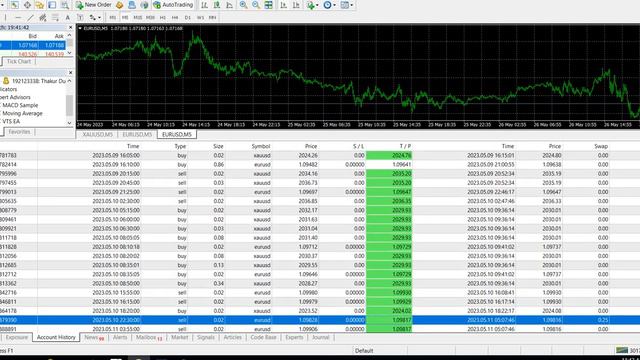Expand the Periods clock dropdown arrow

click(334, 5)
